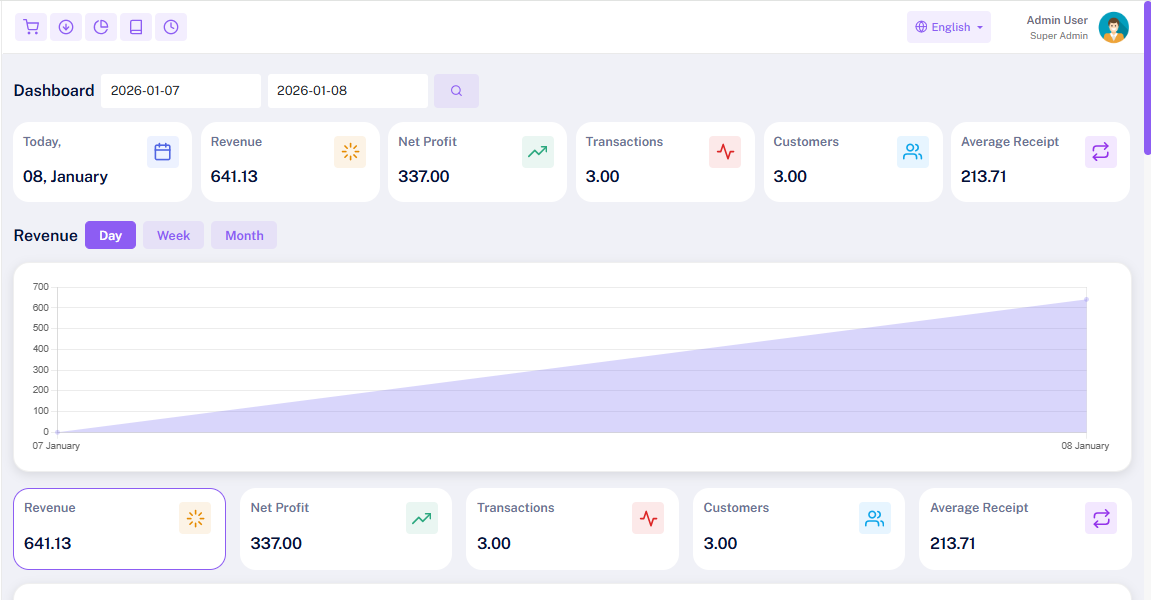Open the clock history icon

coord(171,27)
